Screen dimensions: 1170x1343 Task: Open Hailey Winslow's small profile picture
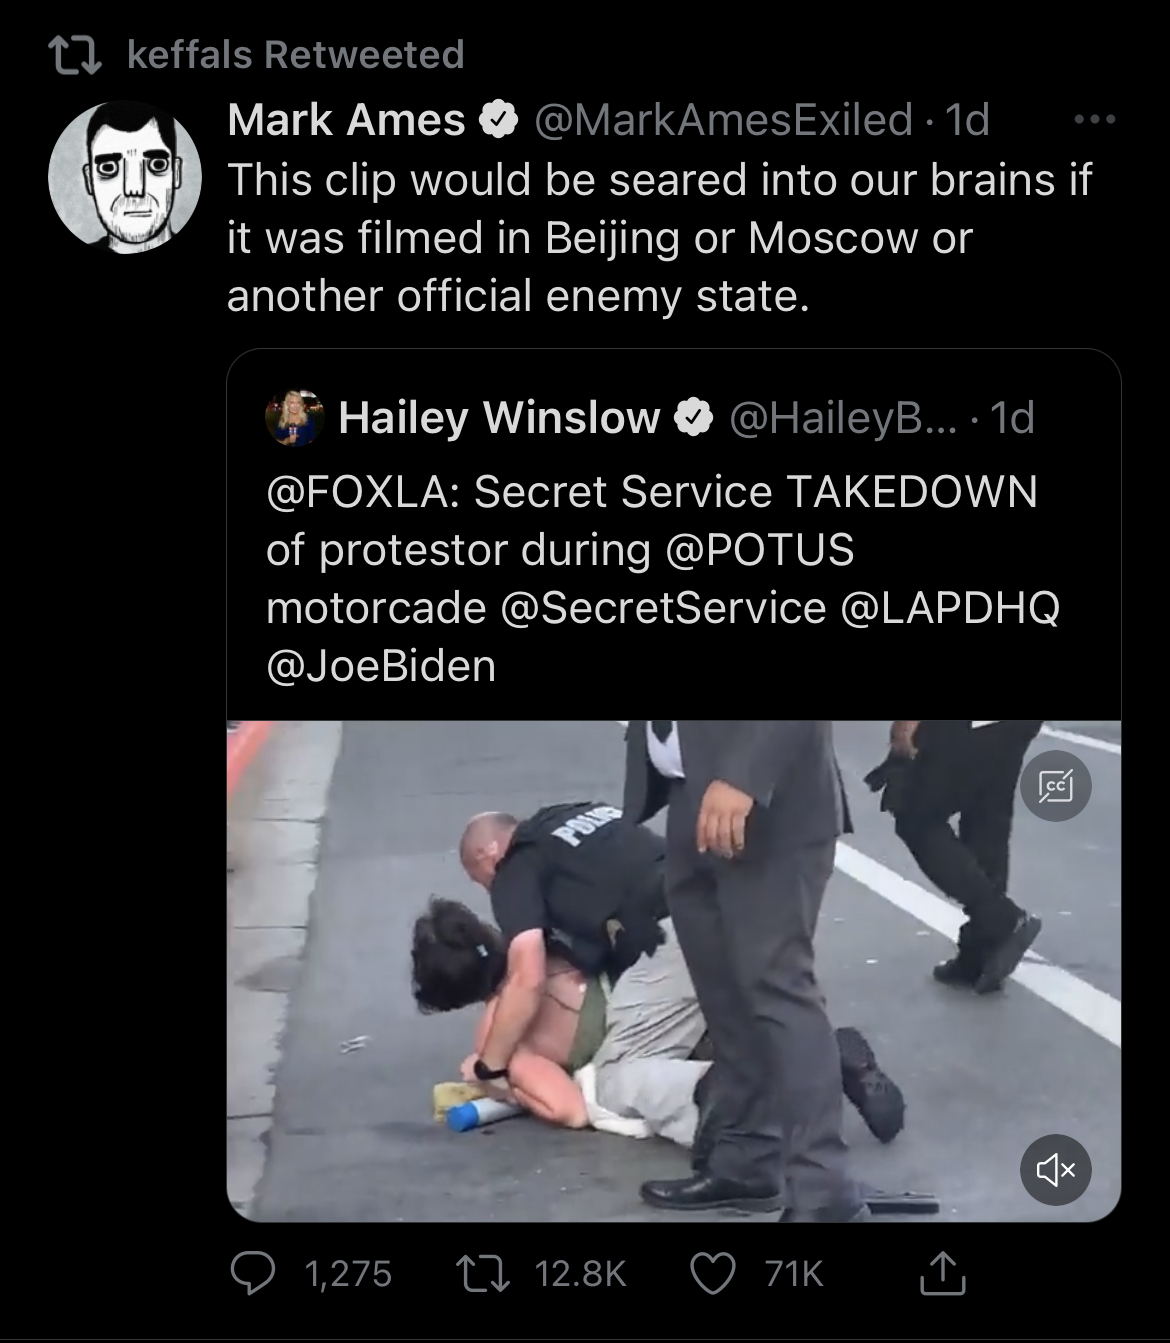click(294, 418)
